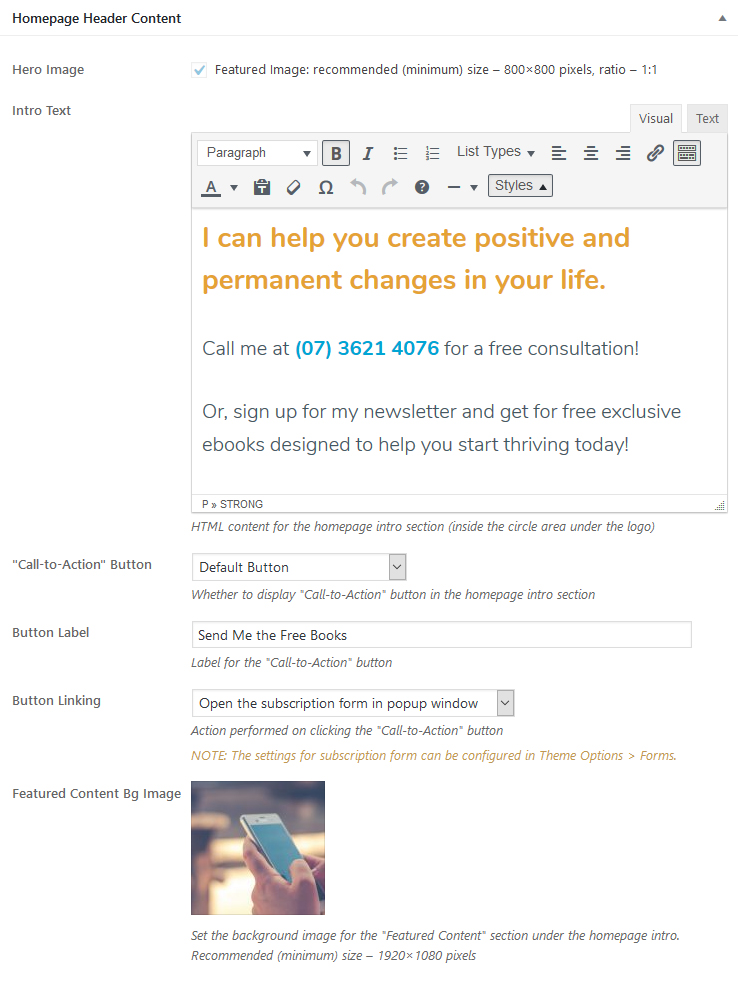Click the Homepage Header Content title
Viewport: 738px width, 986px height.
click(x=96, y=19)
